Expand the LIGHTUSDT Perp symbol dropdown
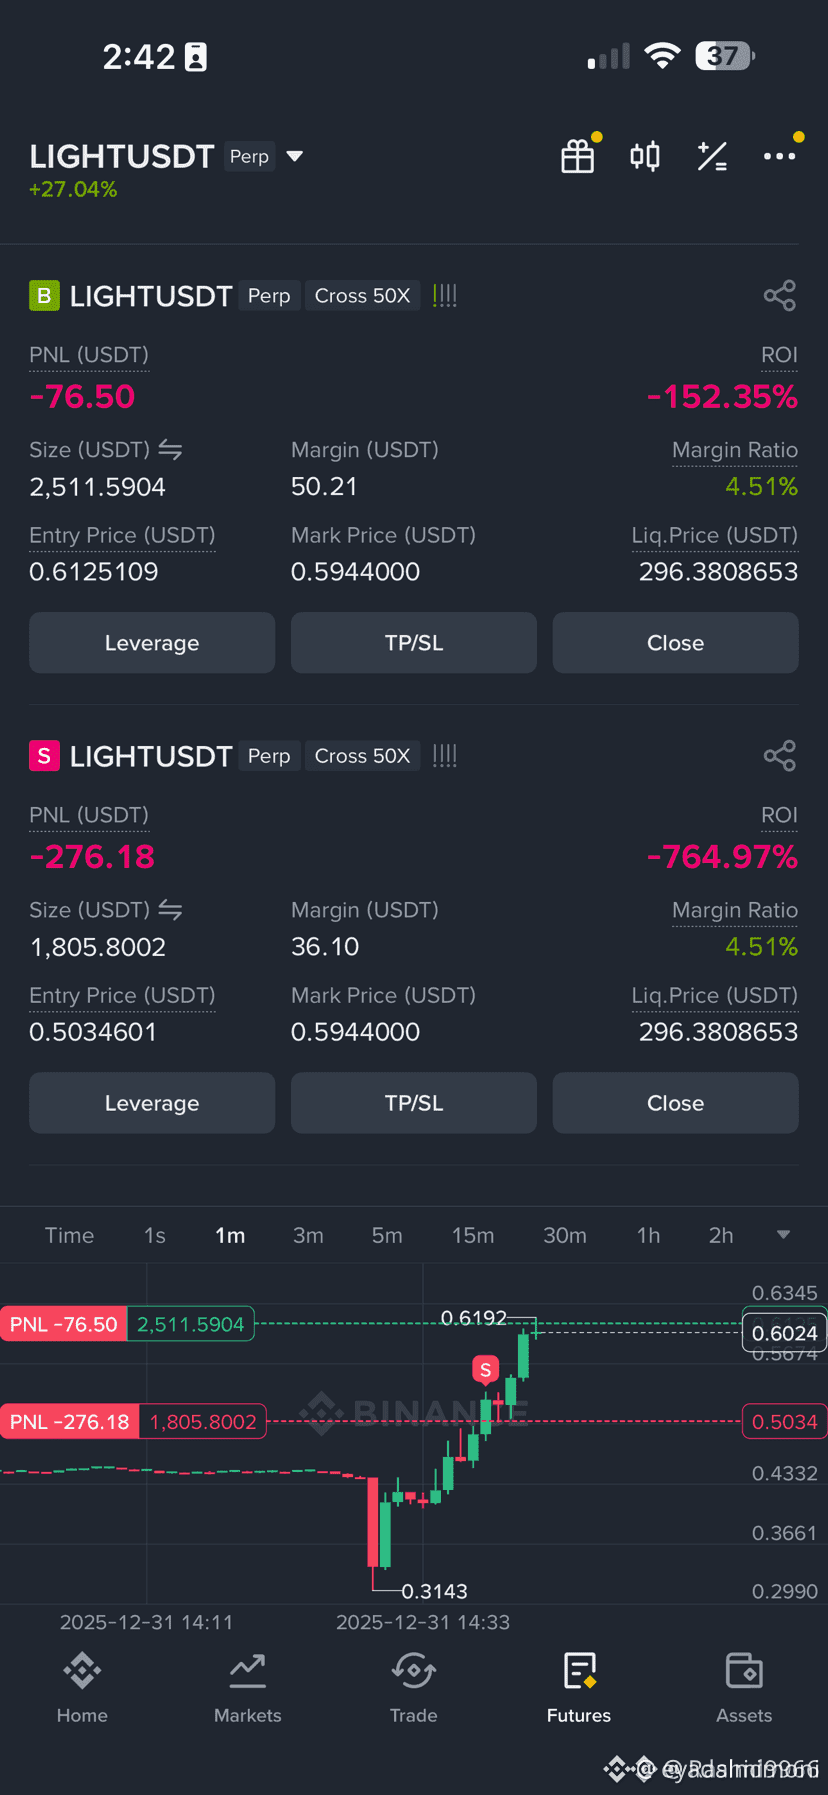This screenshot has height=1795, width=828. [295, 156]
